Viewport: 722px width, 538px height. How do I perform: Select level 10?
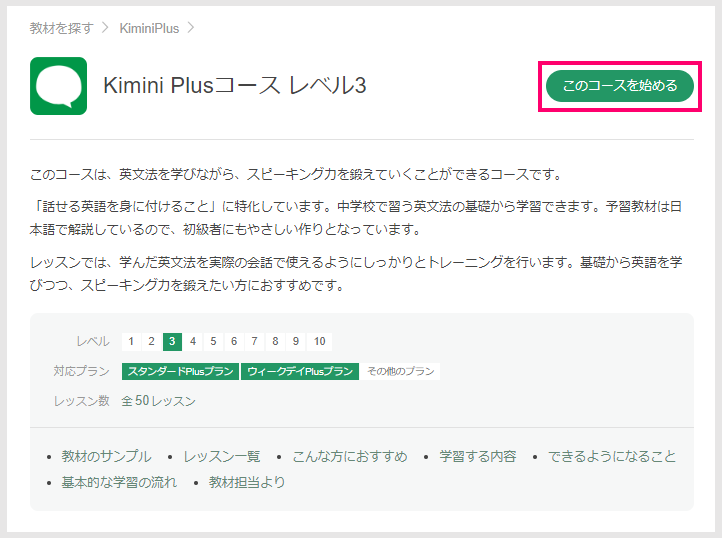(x=320, y=341)
